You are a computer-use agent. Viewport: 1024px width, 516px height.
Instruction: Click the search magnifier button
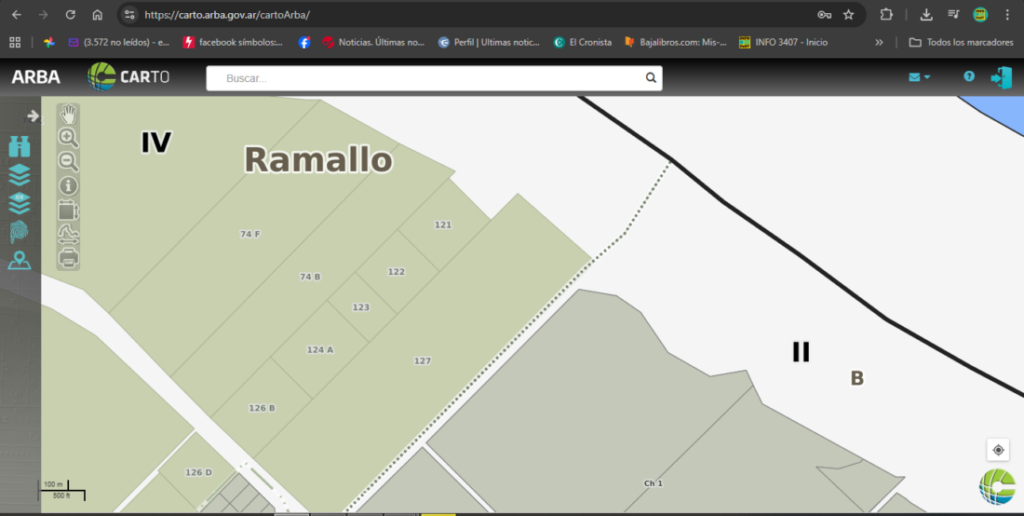(x=651, y=78)
